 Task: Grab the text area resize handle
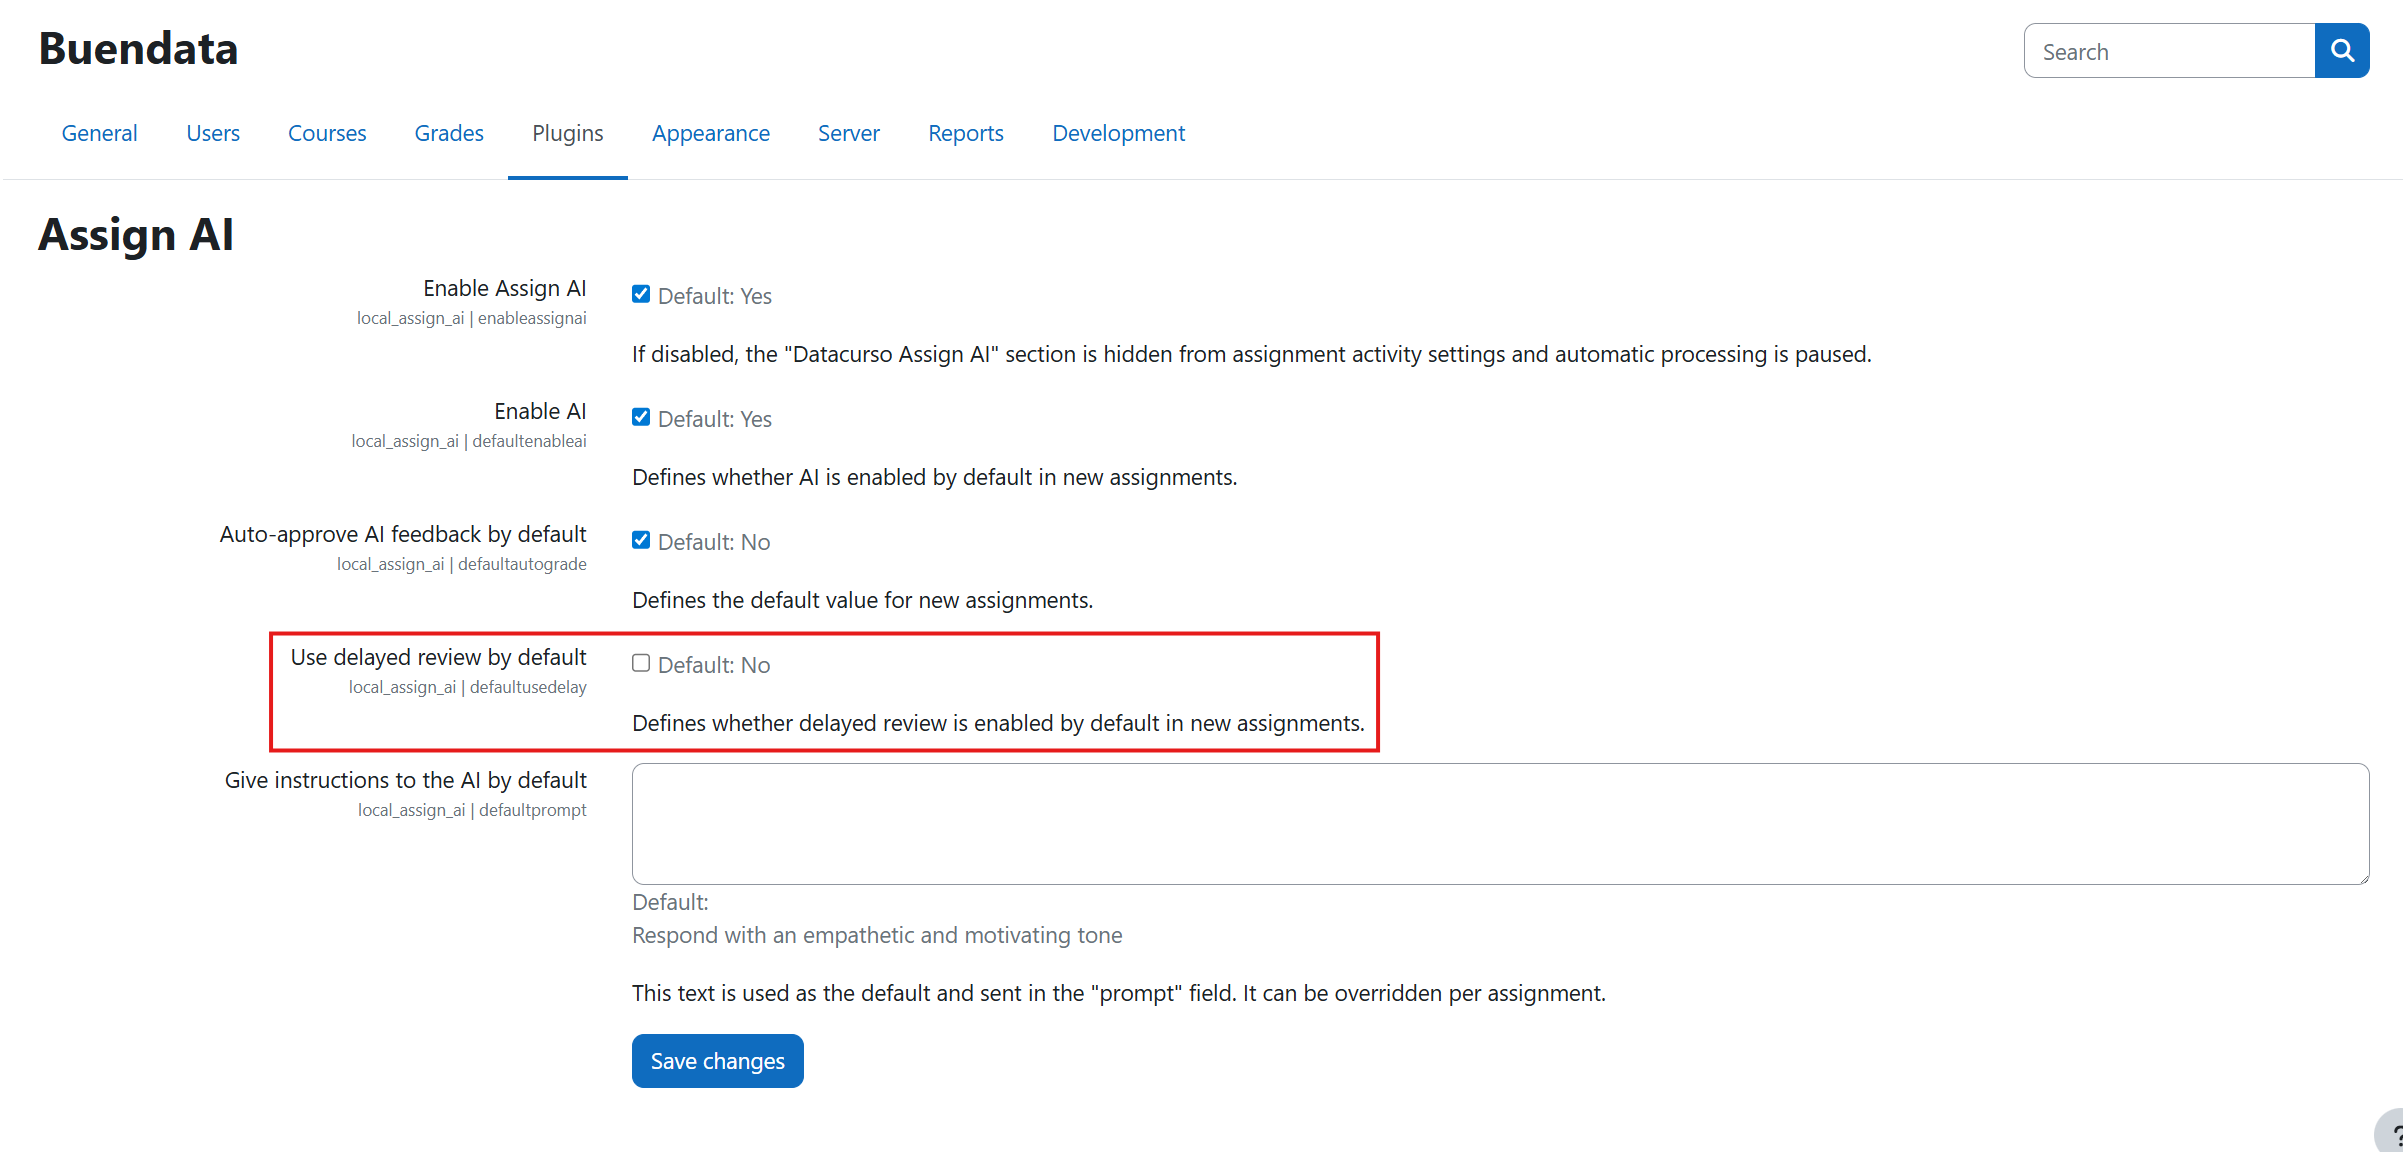pyautogui.click(x=2363, y=879)
